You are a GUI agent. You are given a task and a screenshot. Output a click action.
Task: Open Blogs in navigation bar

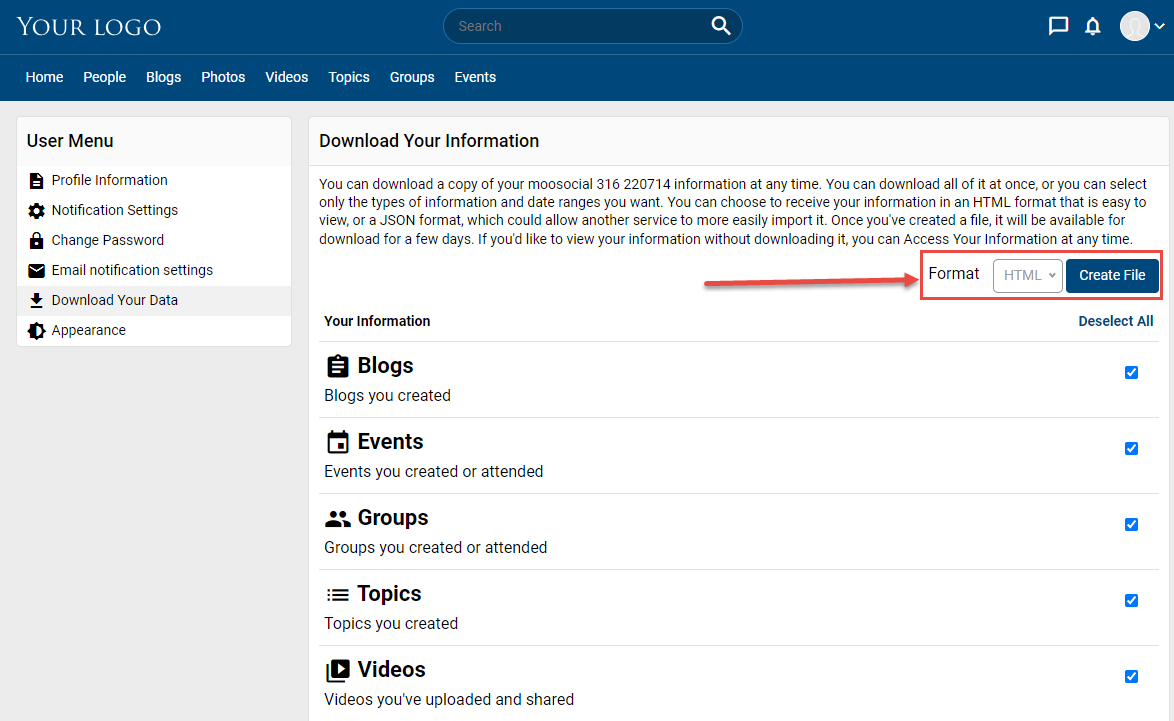[x=163, y=77]
